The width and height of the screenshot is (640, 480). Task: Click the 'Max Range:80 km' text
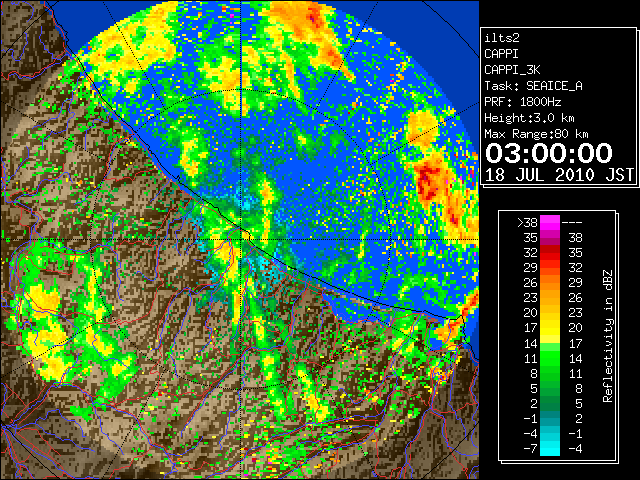pyautogui.click(x=536, y=134)
